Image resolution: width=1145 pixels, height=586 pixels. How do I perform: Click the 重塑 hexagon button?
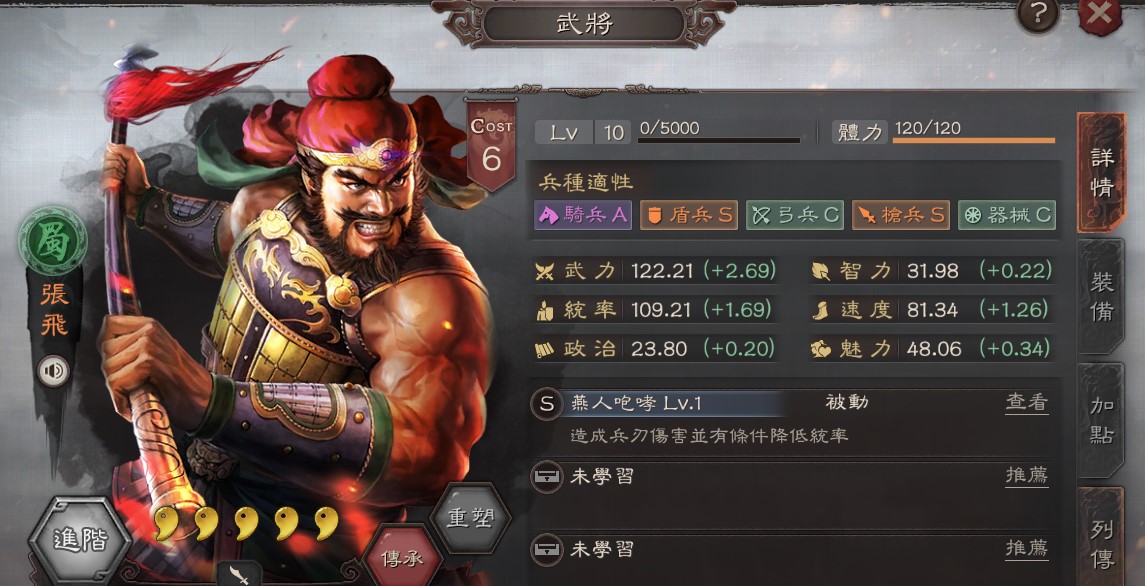pyautogui.click(x=470, y=520)
